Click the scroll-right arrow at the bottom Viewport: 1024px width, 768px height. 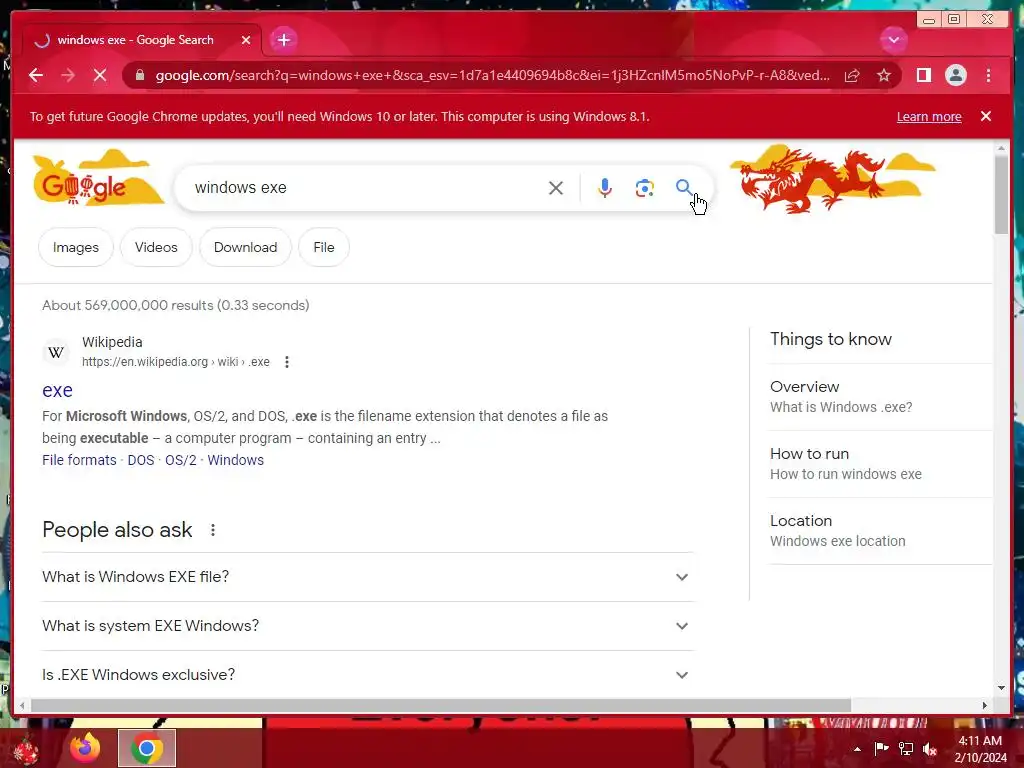pyautogui.click(x=985, y=705)
